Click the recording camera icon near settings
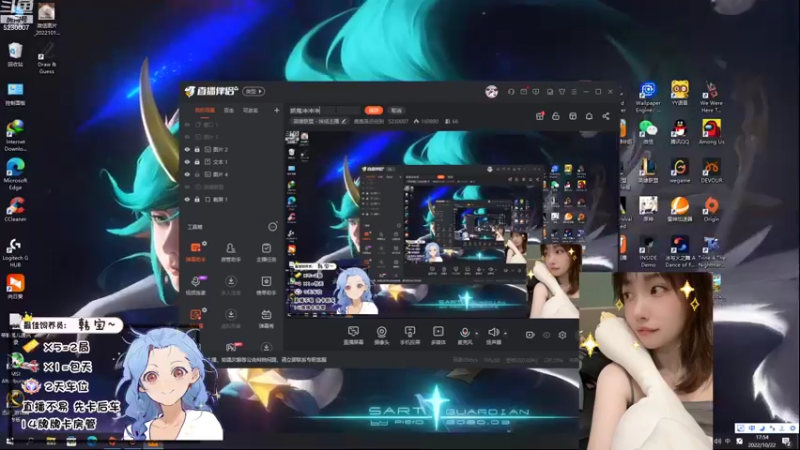The width and height of the screenshot is (800, 450). click(x=530, y=335)
